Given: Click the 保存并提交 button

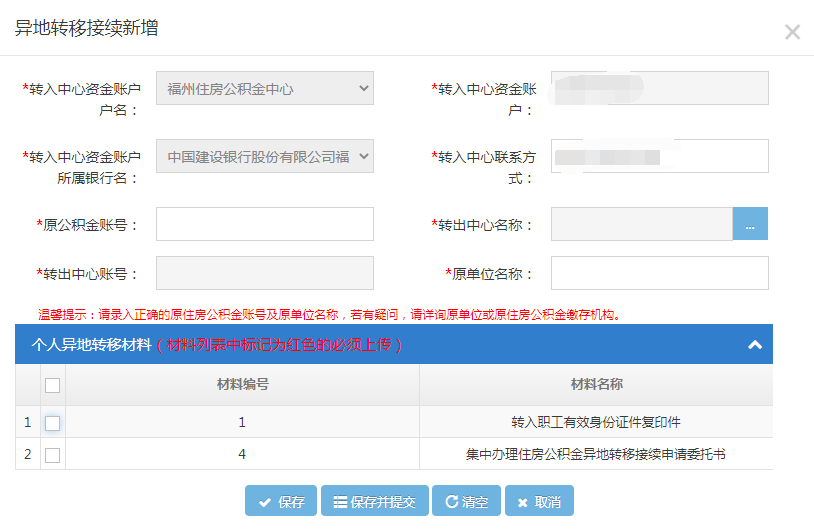Looking at the screenshot, I should pos(375,501).
